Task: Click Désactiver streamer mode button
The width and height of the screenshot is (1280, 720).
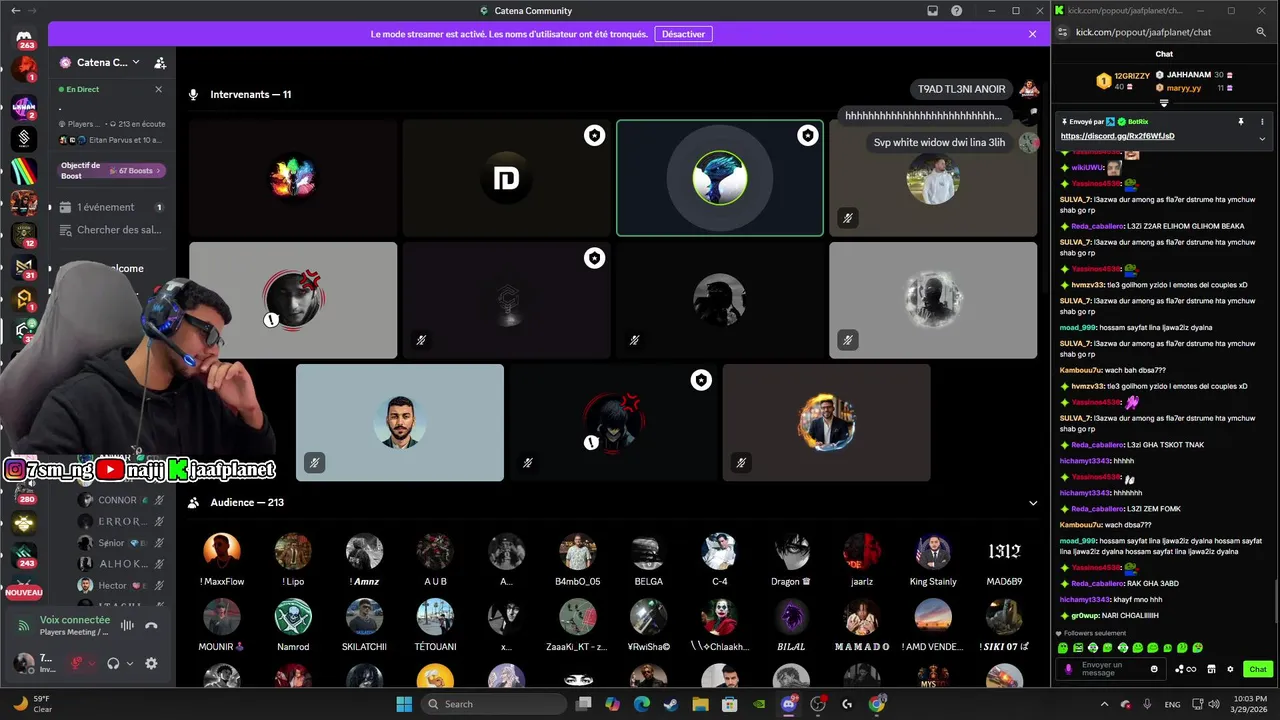Action: click(x=683, y=34)
